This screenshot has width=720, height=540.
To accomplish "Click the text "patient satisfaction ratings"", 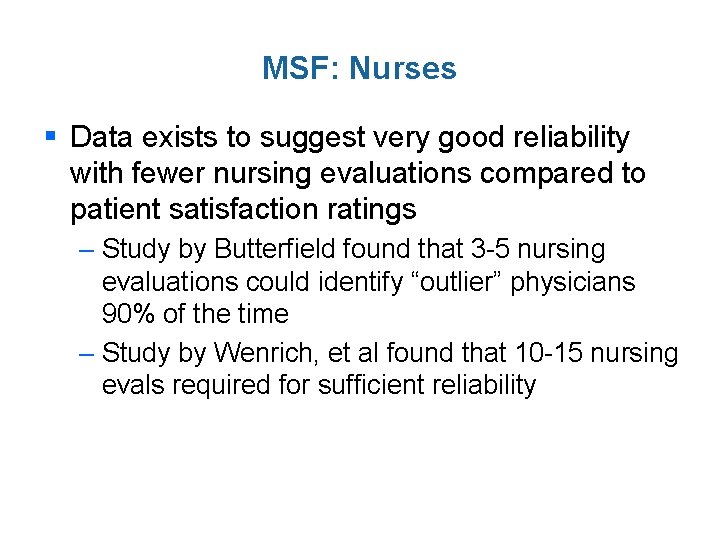I will [243, 209].
